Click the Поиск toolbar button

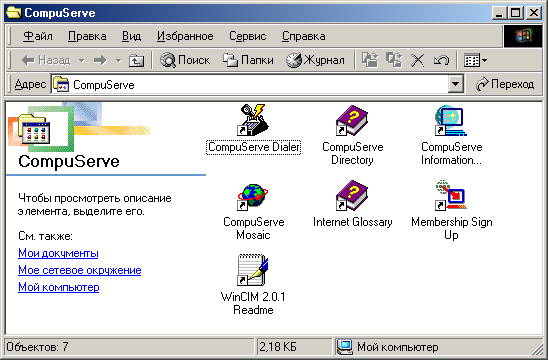(185, 60)
